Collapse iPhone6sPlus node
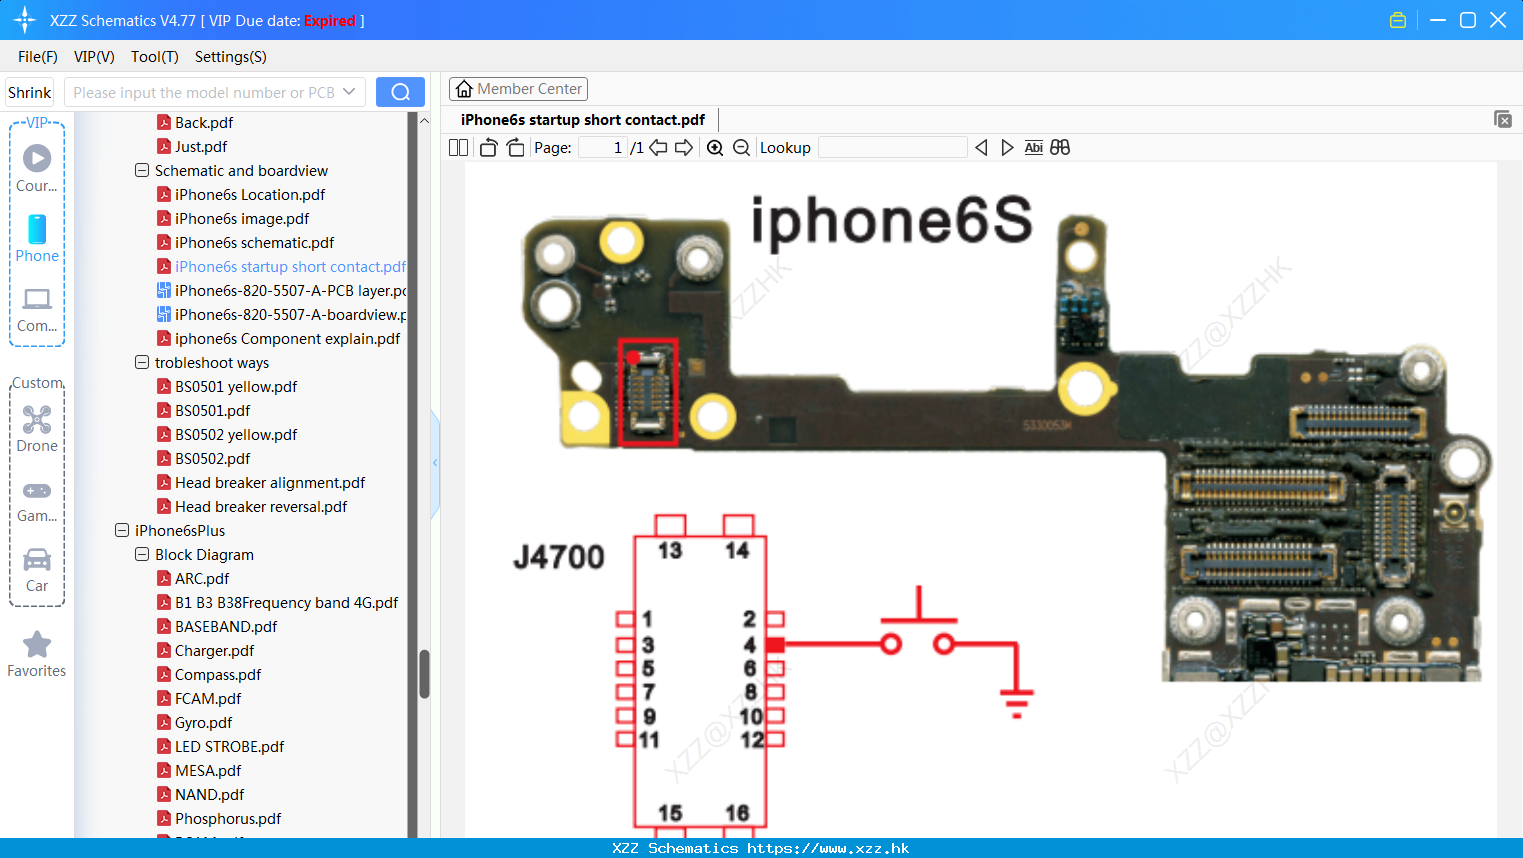The image size is (1523, 858). coord(122,530)
